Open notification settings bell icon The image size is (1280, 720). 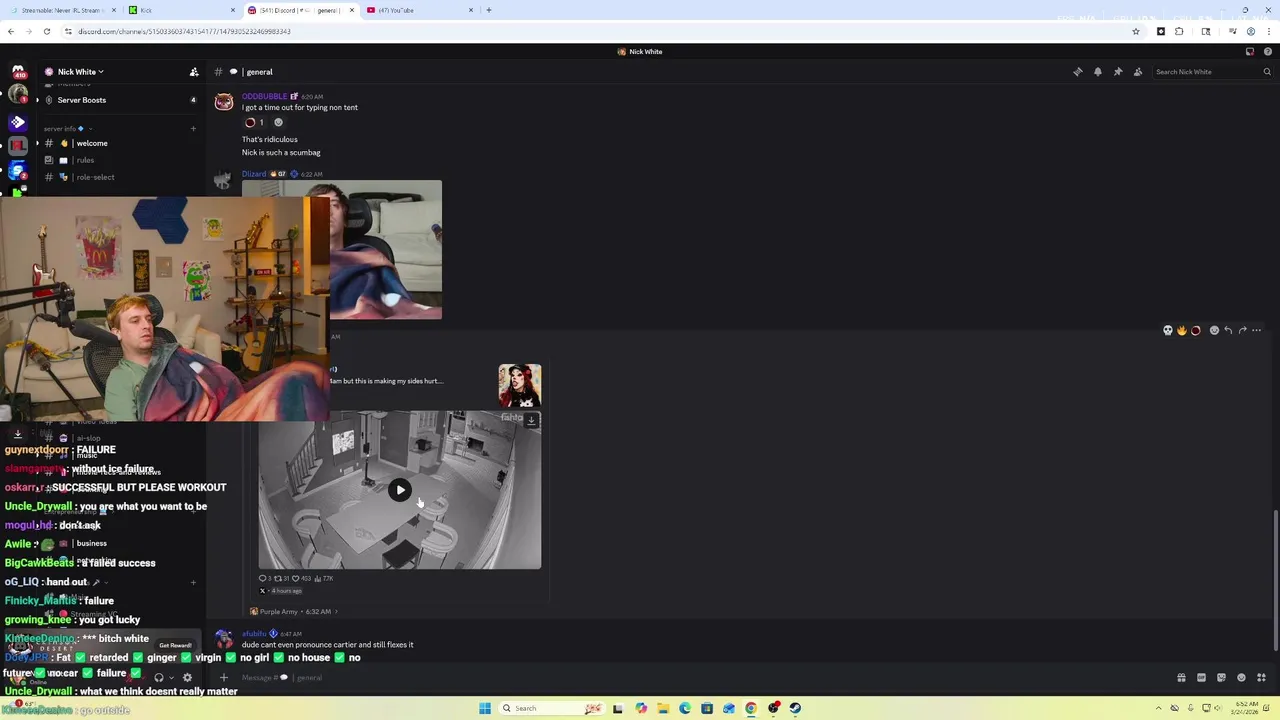point(1098,72)
